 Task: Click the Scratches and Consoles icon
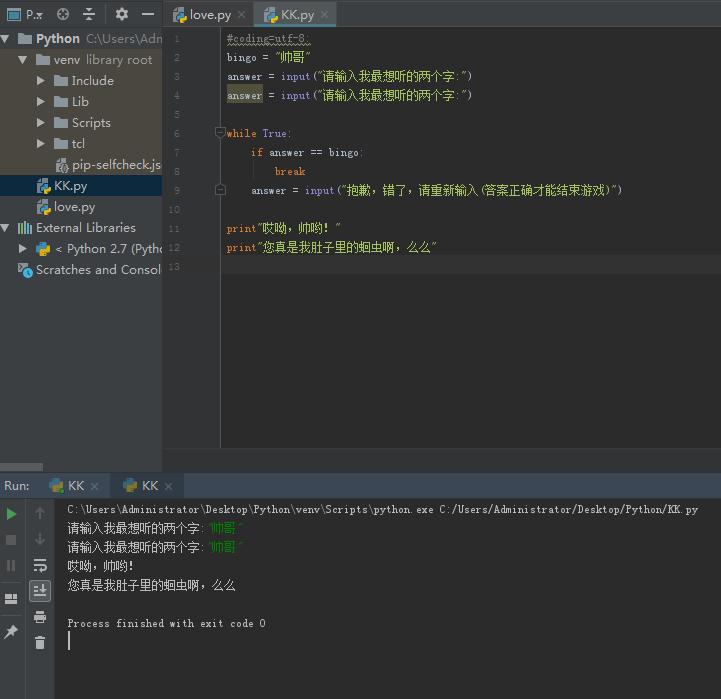click(25, 270)
